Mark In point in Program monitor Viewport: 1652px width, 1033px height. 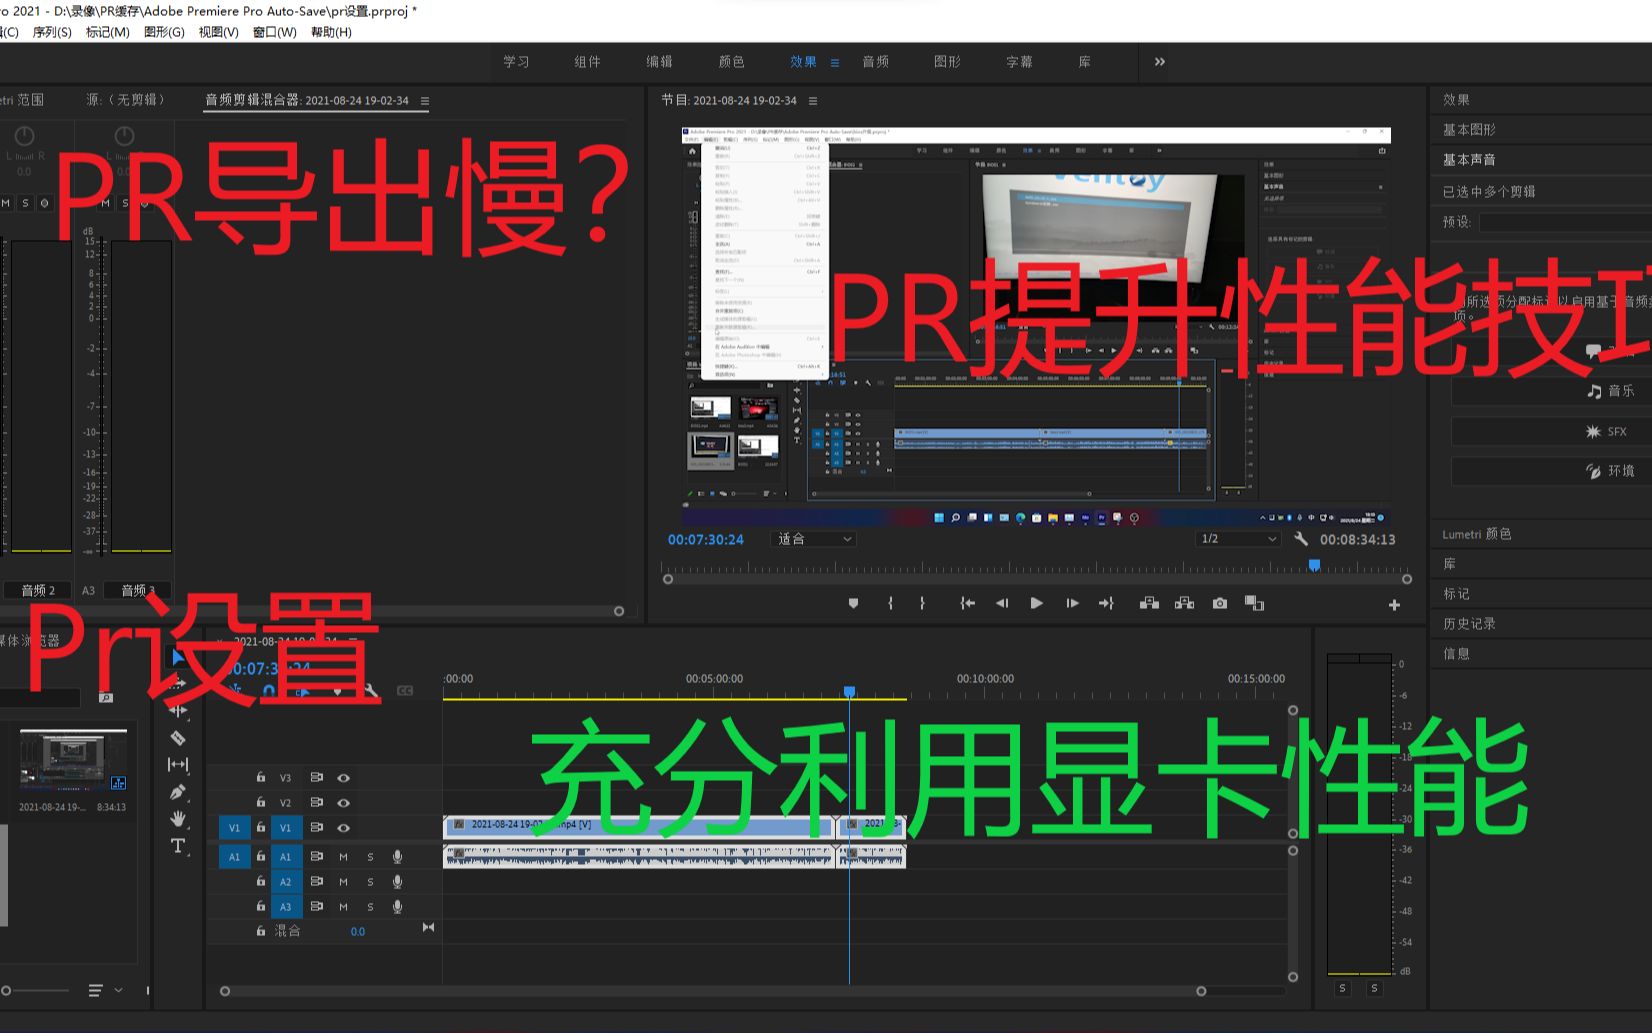[890, 603]
